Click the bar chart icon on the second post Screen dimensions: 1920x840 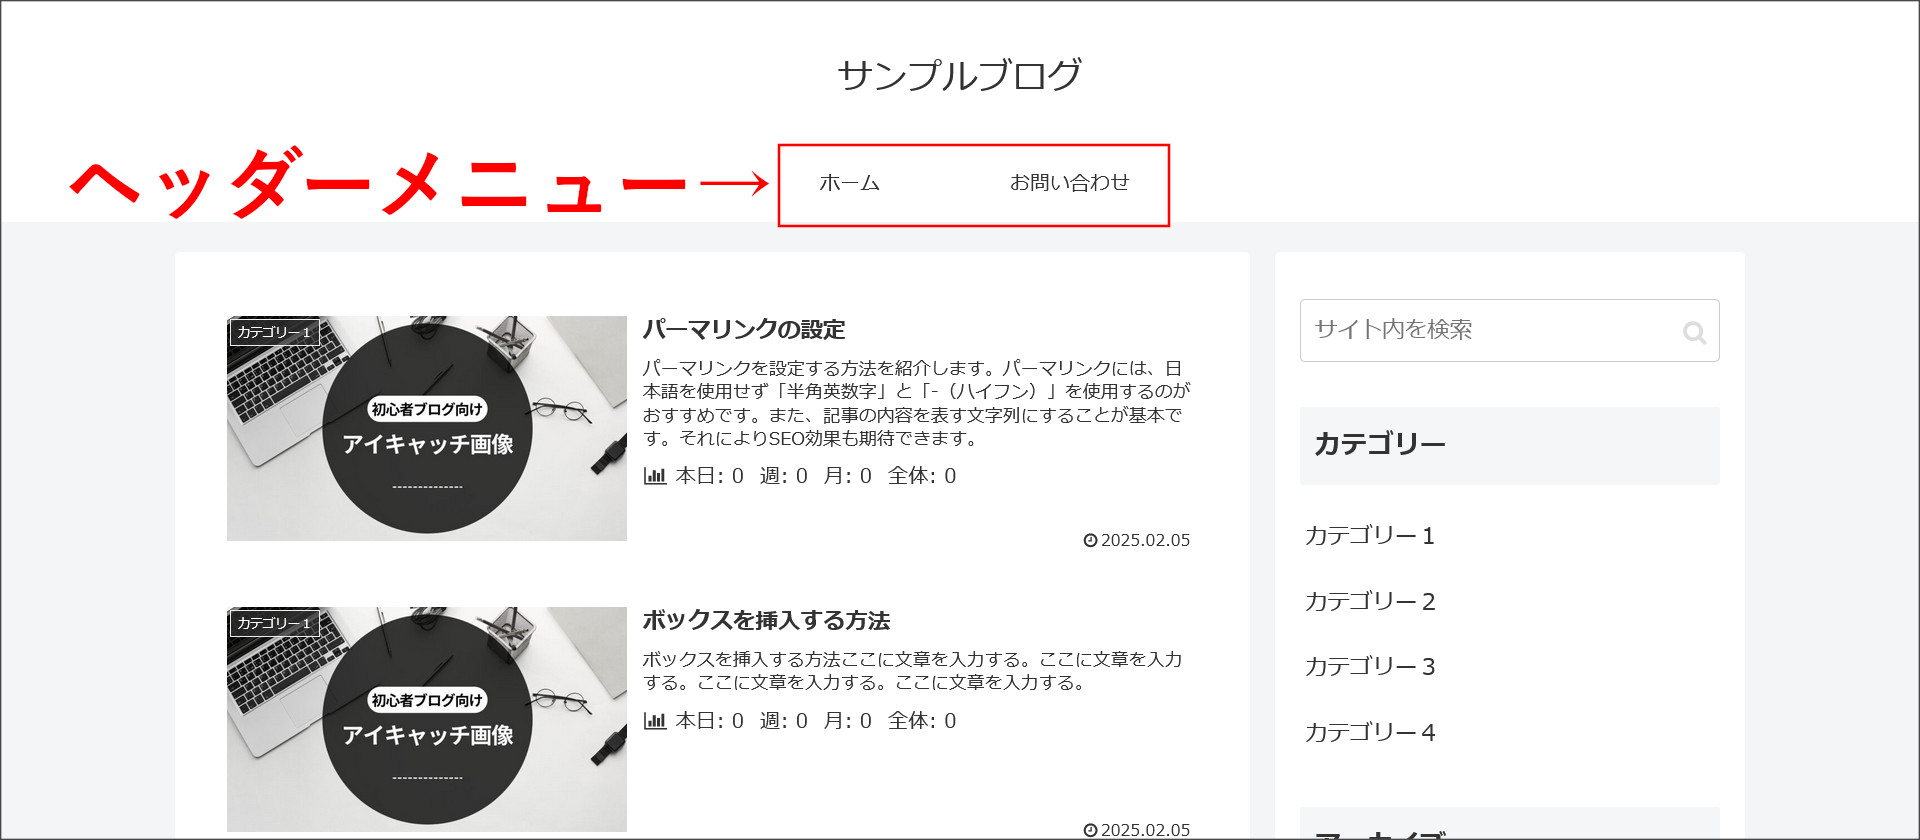[655, 721]
